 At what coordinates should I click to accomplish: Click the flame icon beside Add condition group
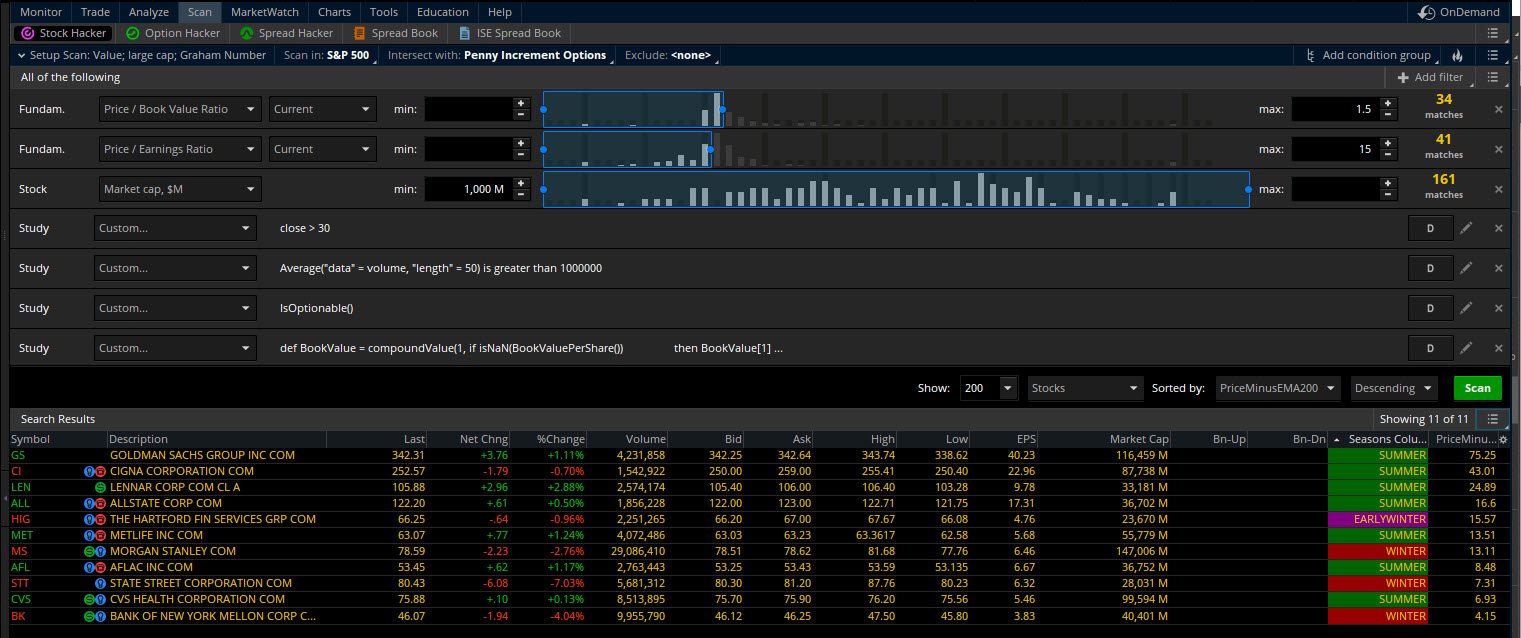(1457, 56)
